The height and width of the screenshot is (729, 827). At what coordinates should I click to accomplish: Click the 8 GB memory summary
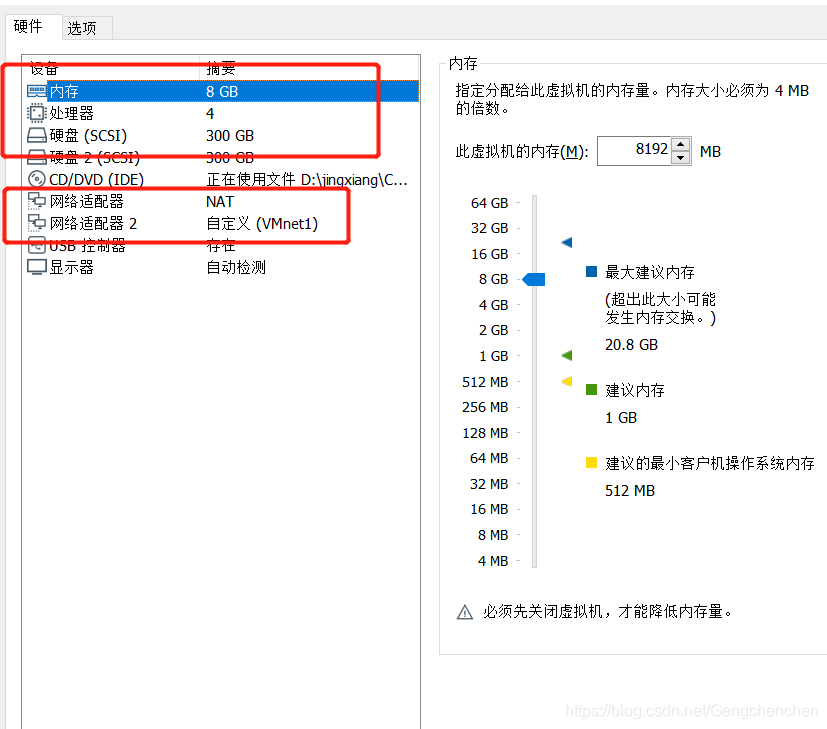[x=222, y=91]
